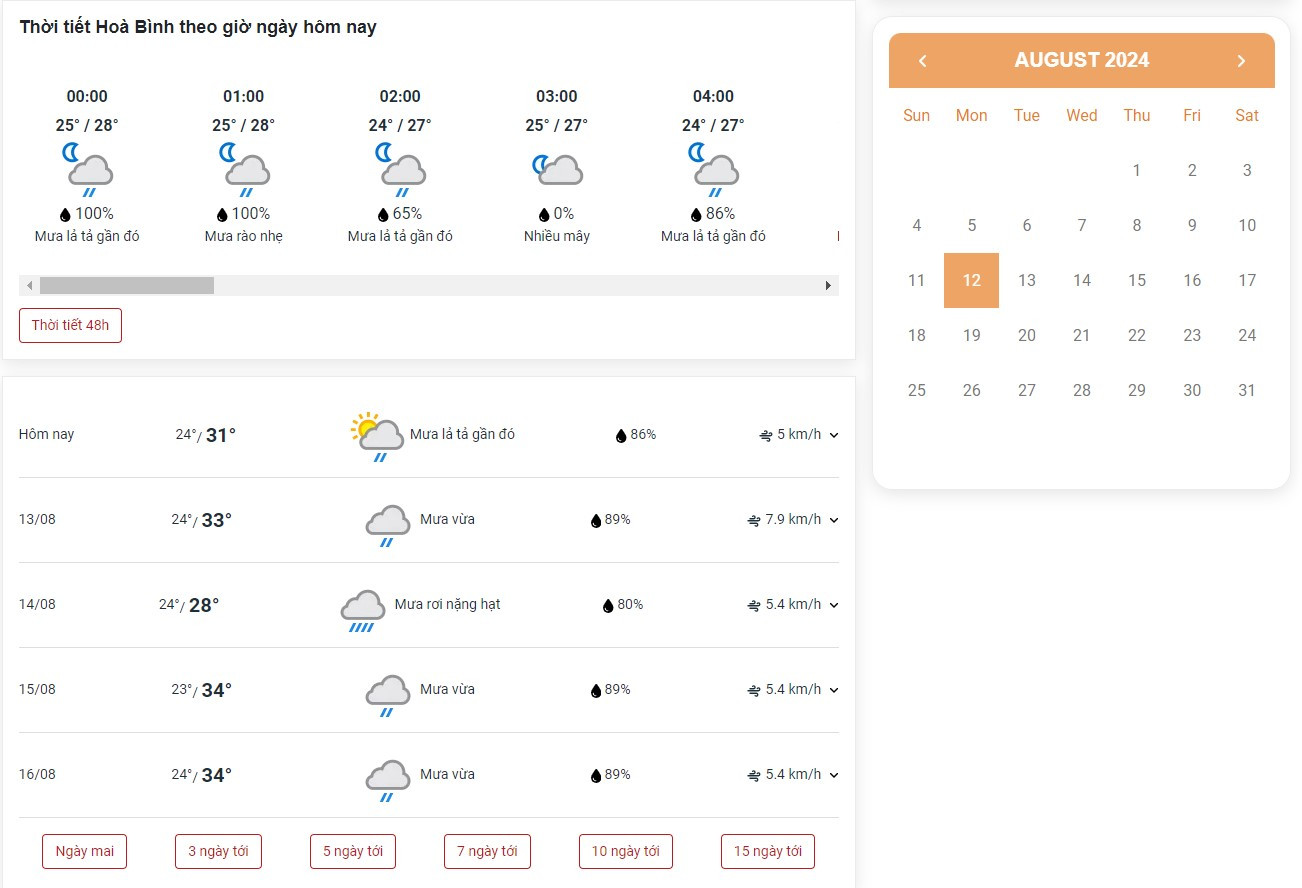1302x888 pixels.
Task: Open the 10 ngày tới forecast
Action: pyautogui.click(x=626, y=851)
